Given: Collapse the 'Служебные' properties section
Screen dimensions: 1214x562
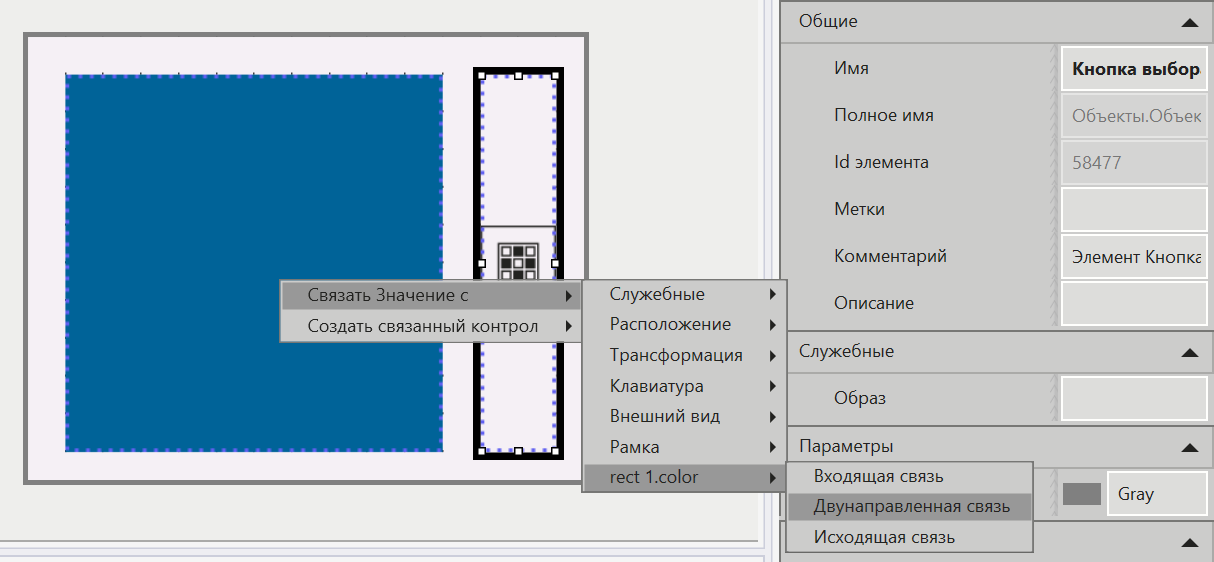Looking at the screenshot, I should (x=1188, y=352).
